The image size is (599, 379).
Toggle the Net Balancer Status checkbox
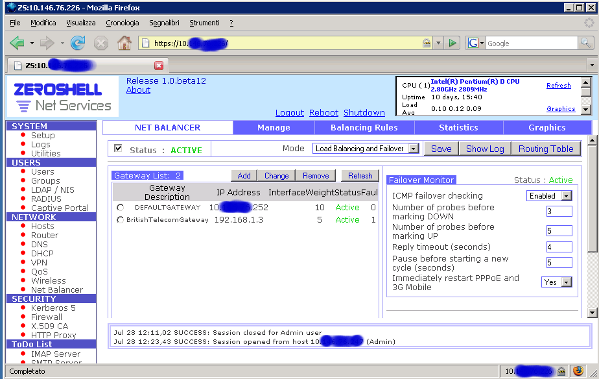point(118,148)
